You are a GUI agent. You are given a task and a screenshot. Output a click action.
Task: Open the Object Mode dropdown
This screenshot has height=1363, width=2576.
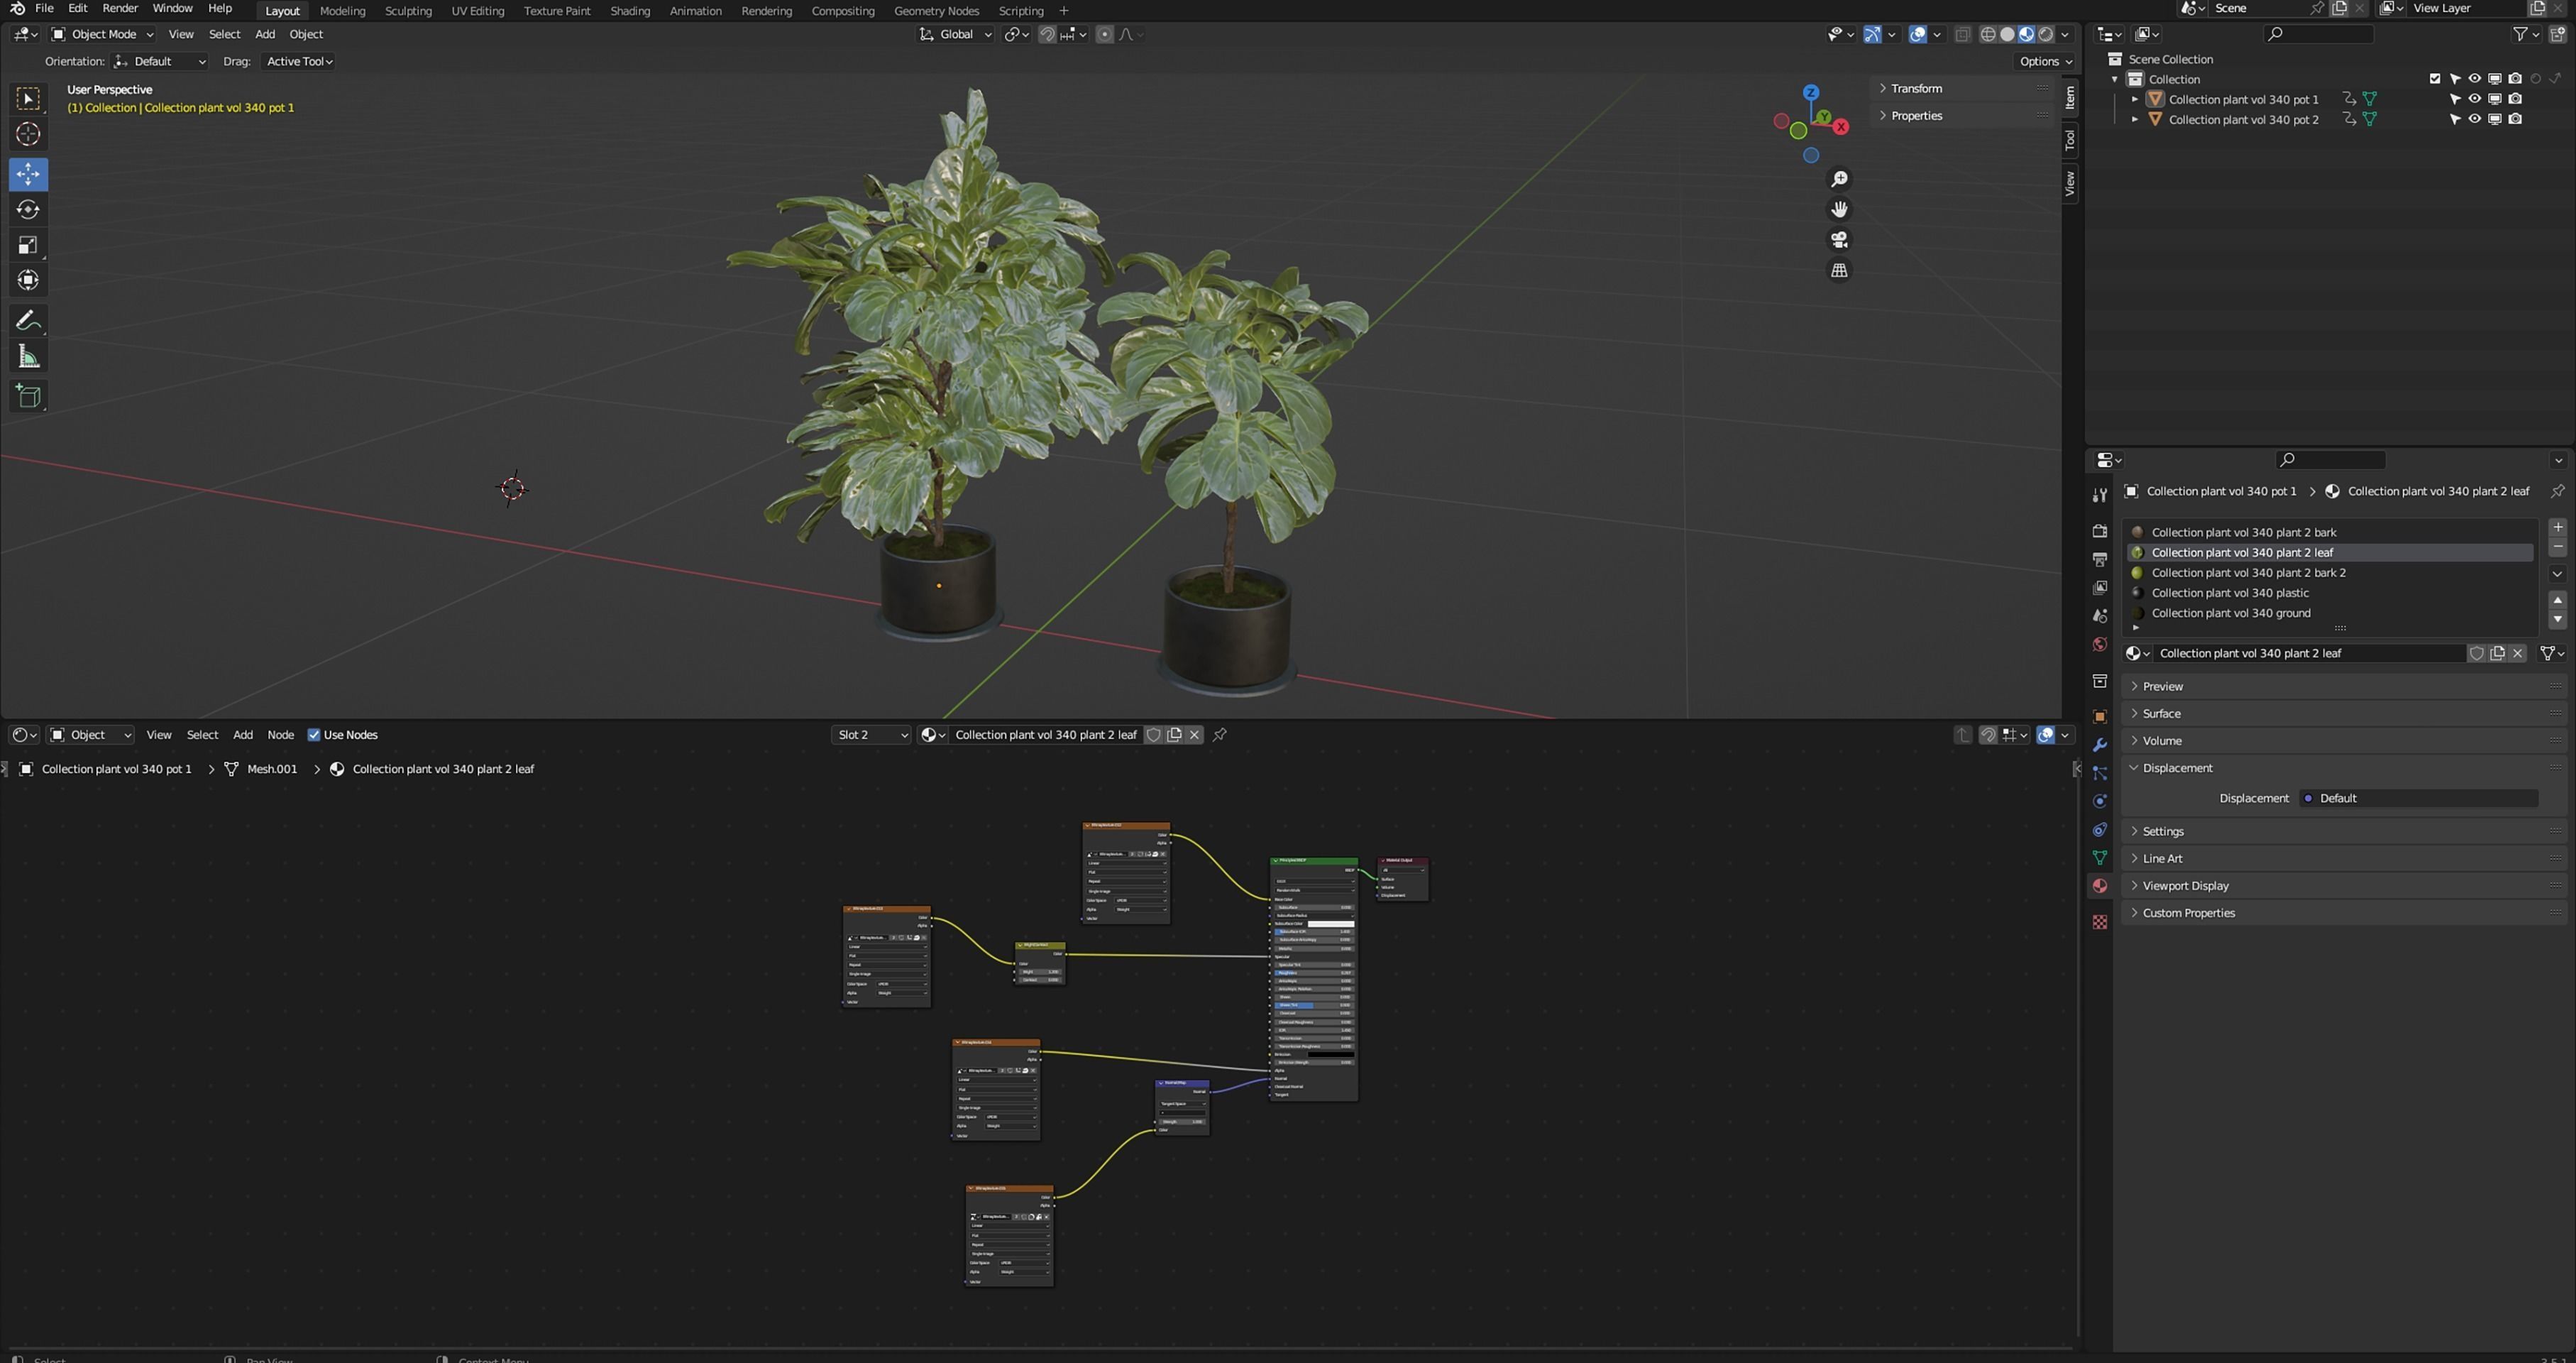pyautogui.click(x=103, y=34)
